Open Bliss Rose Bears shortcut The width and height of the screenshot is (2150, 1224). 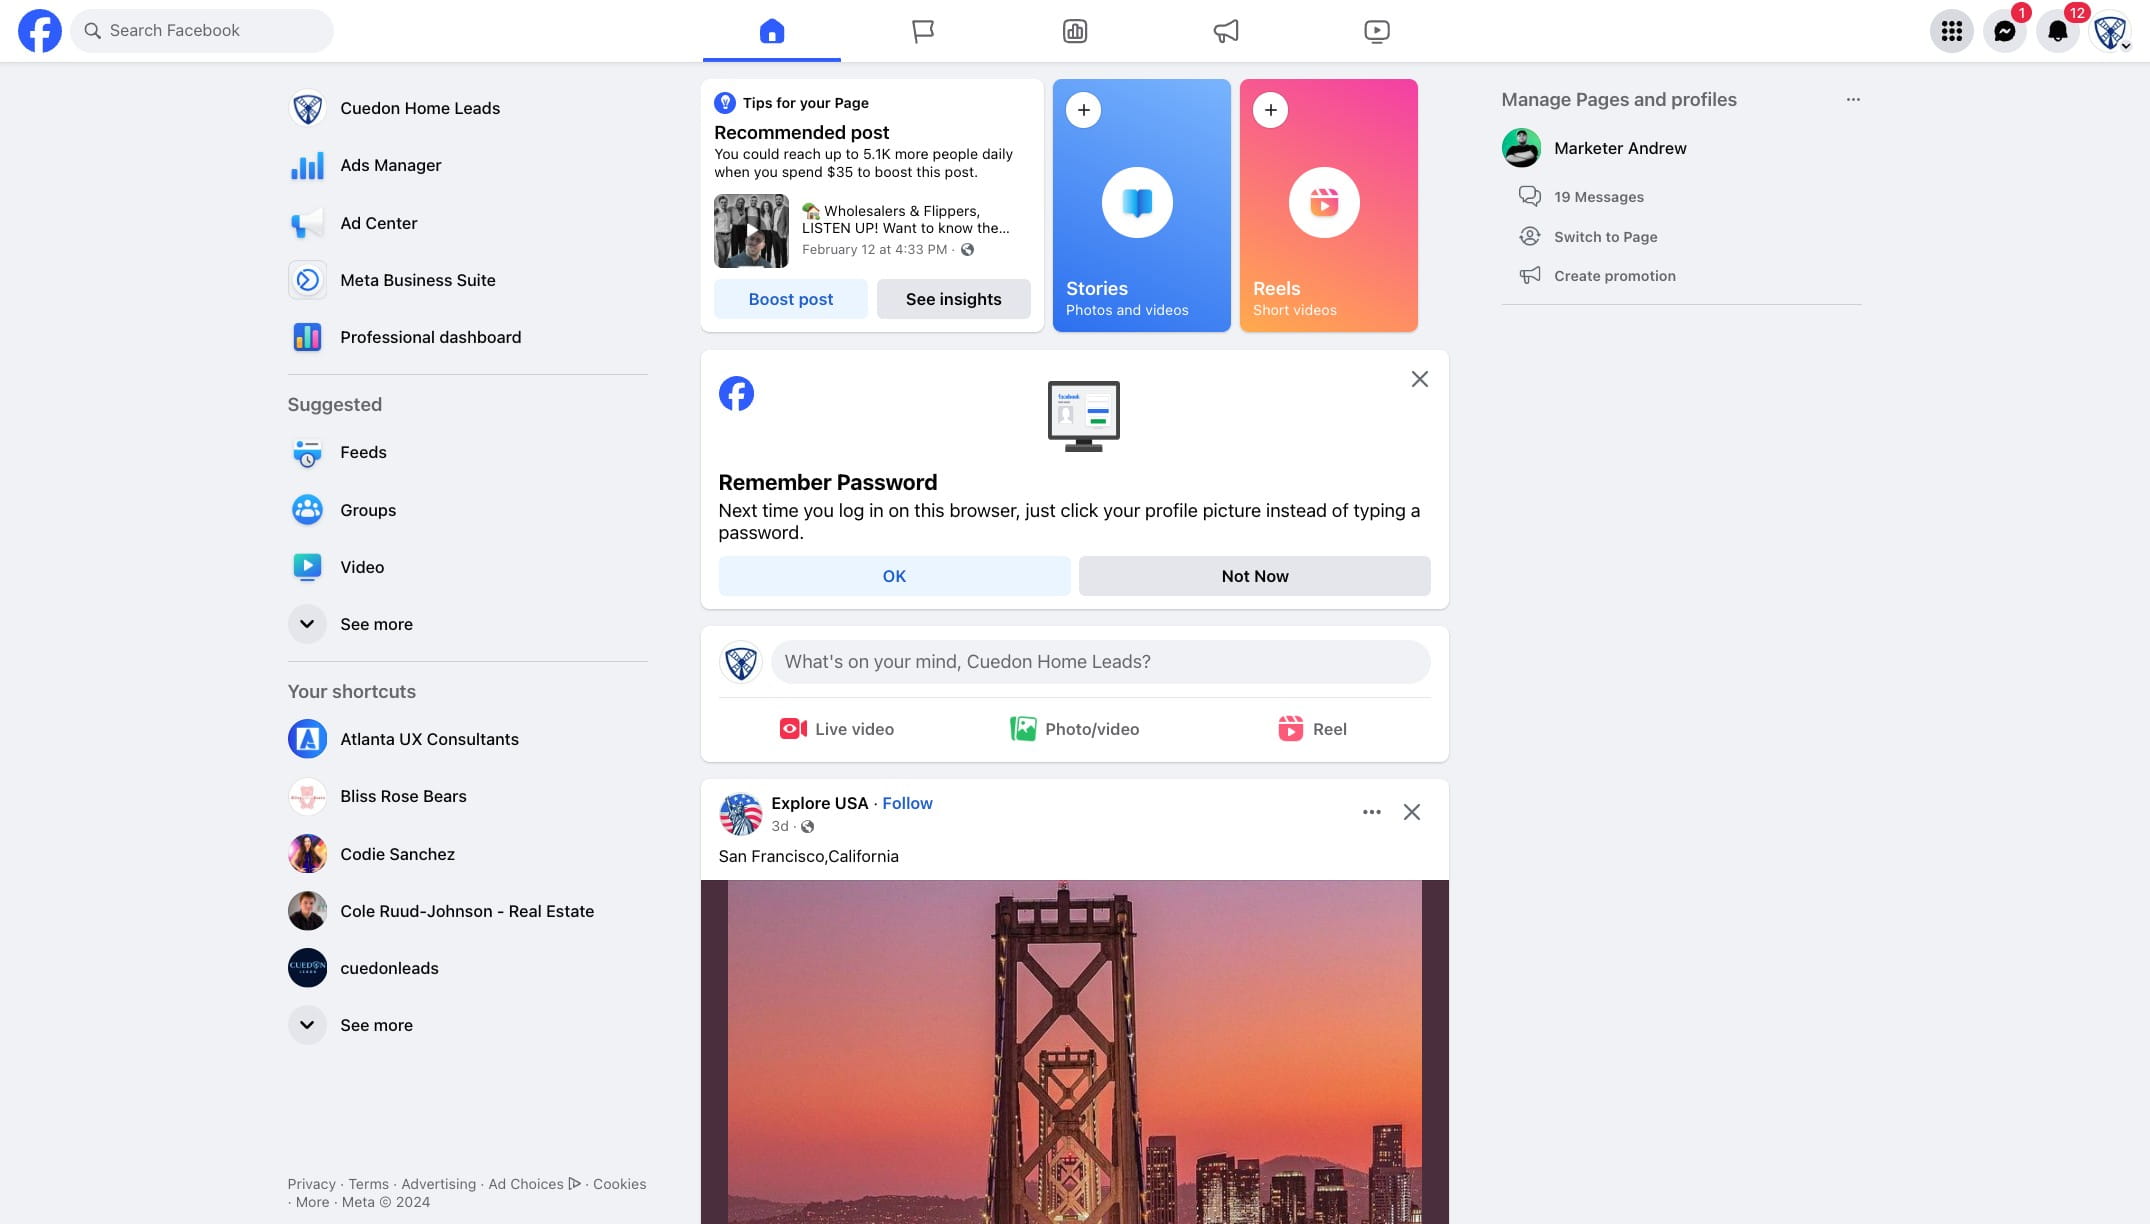pyautogui.click(x=467, y=796)
